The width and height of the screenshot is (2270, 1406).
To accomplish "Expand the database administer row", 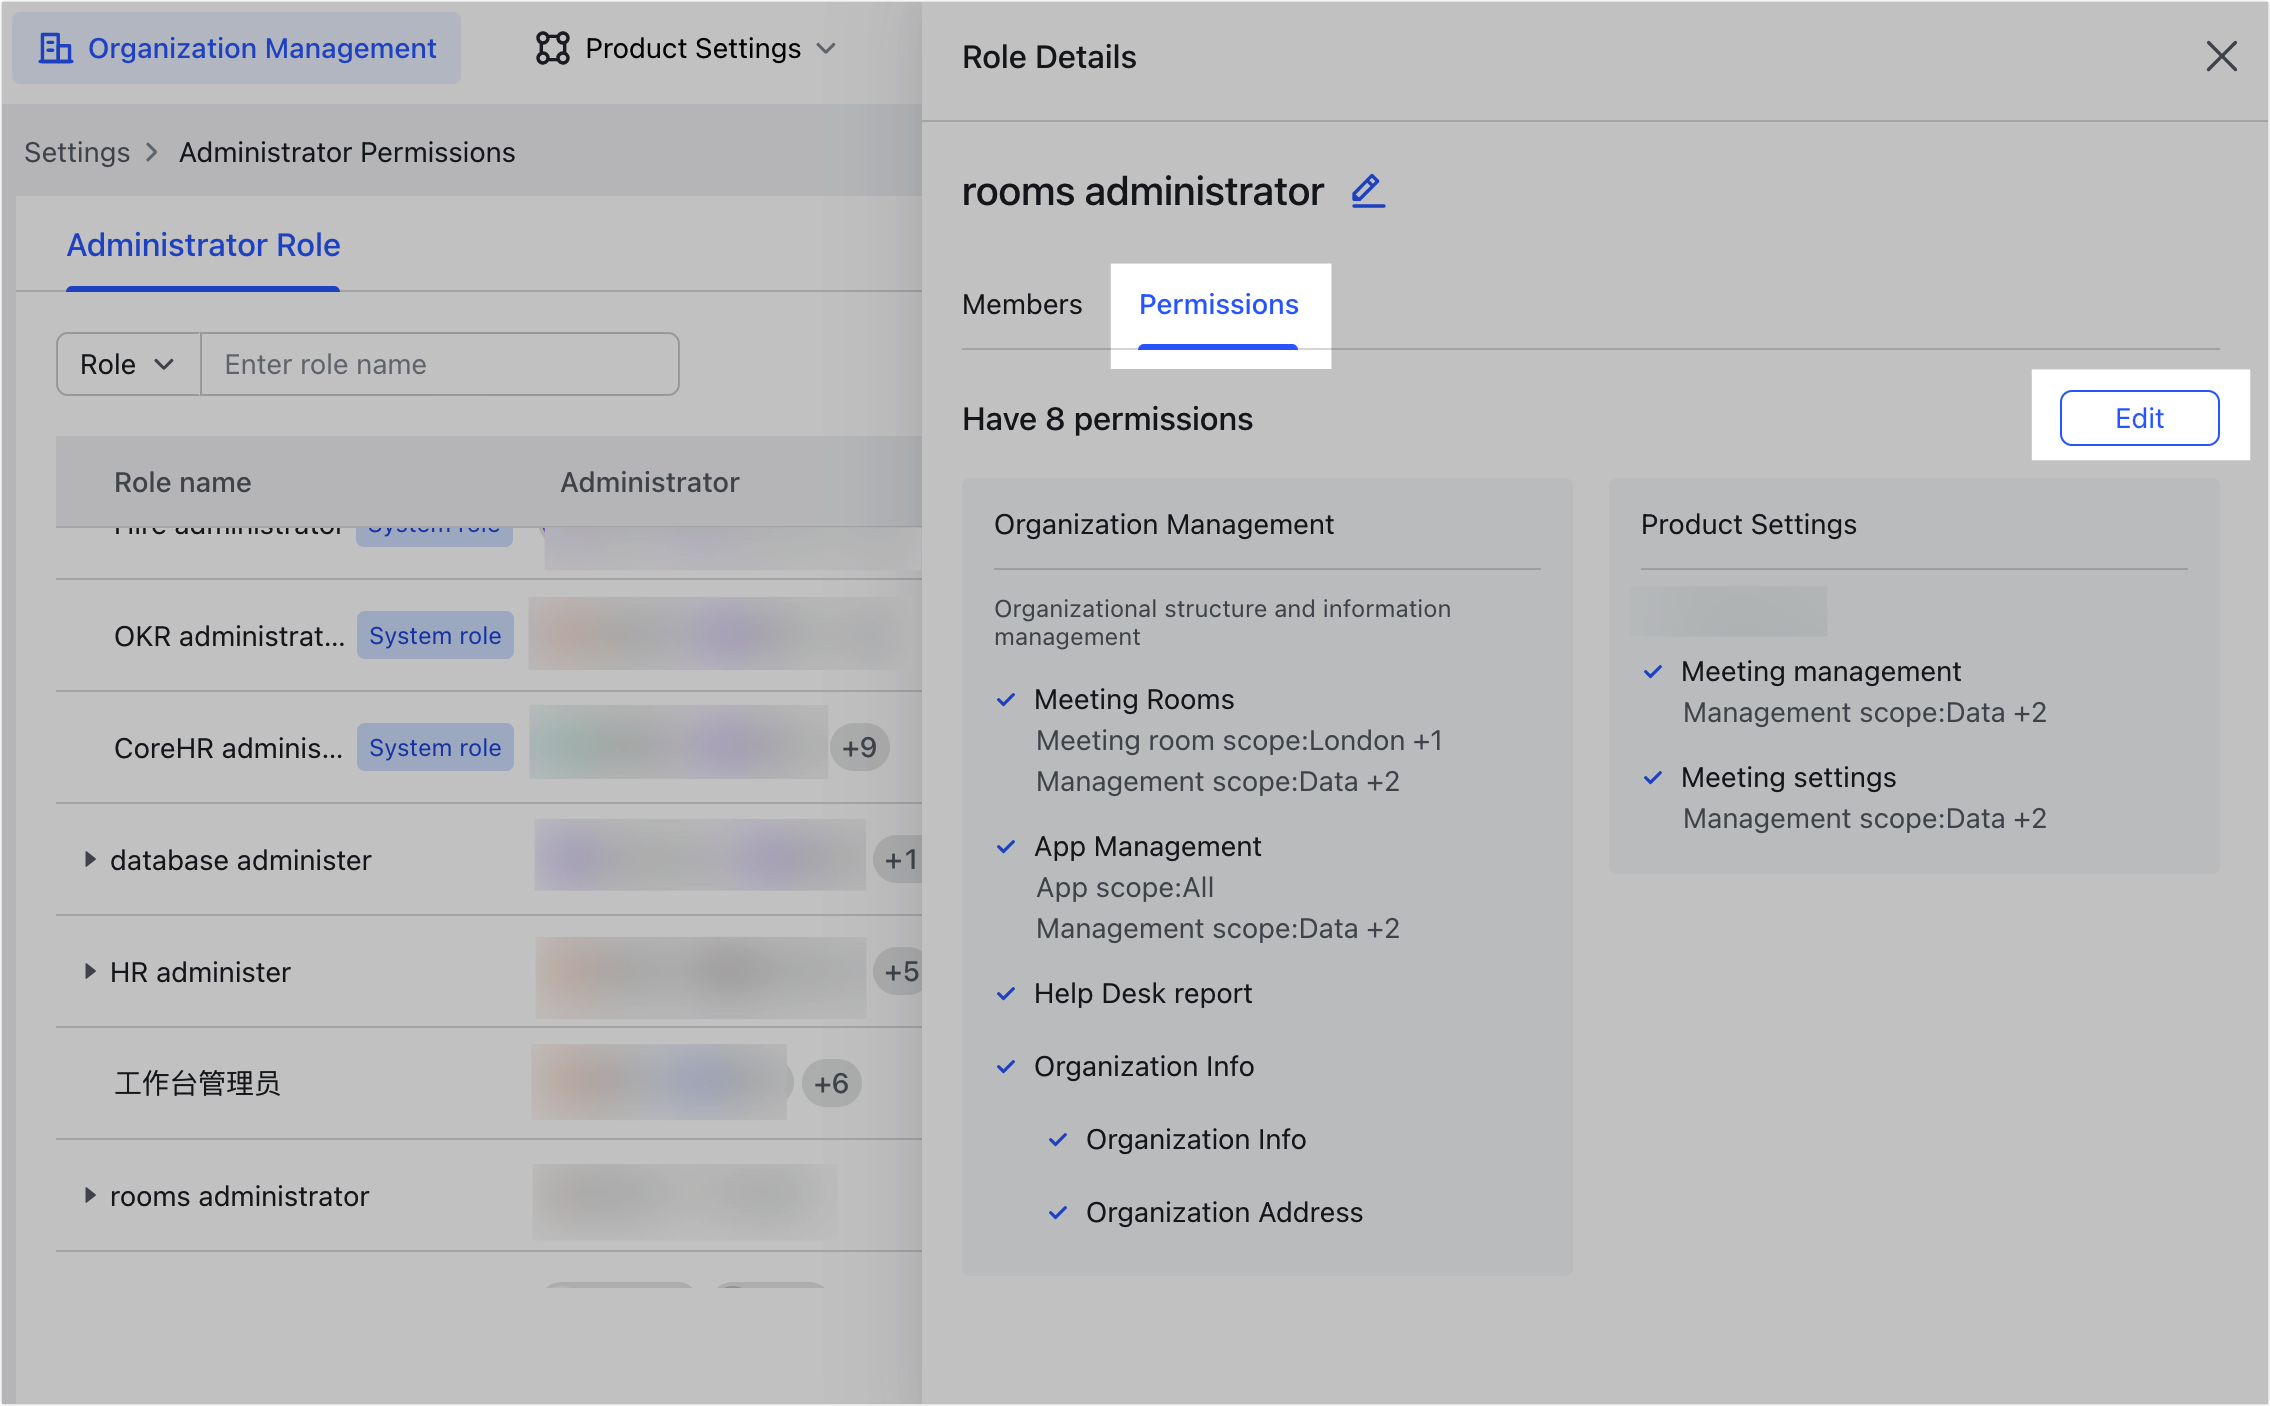I will (x=89, y=859).
